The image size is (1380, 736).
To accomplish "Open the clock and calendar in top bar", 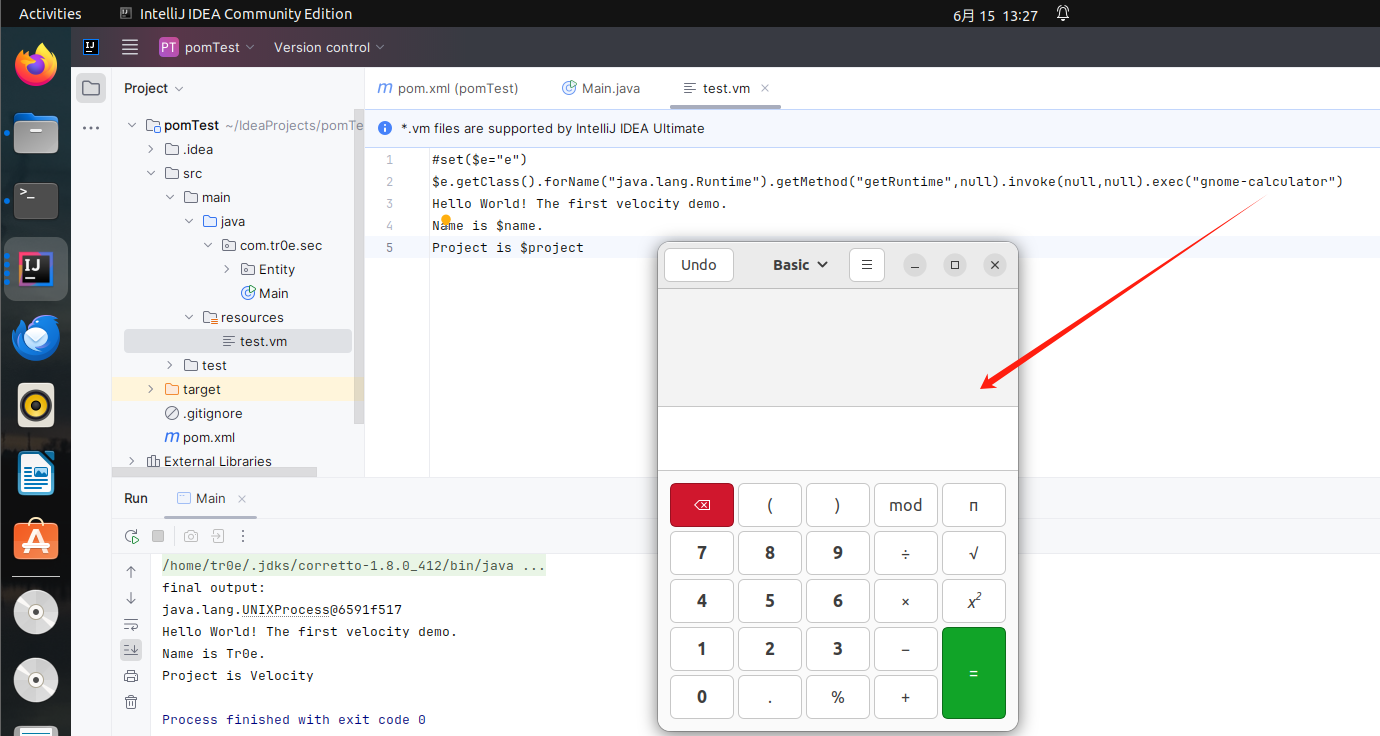I will click(995, 14).
